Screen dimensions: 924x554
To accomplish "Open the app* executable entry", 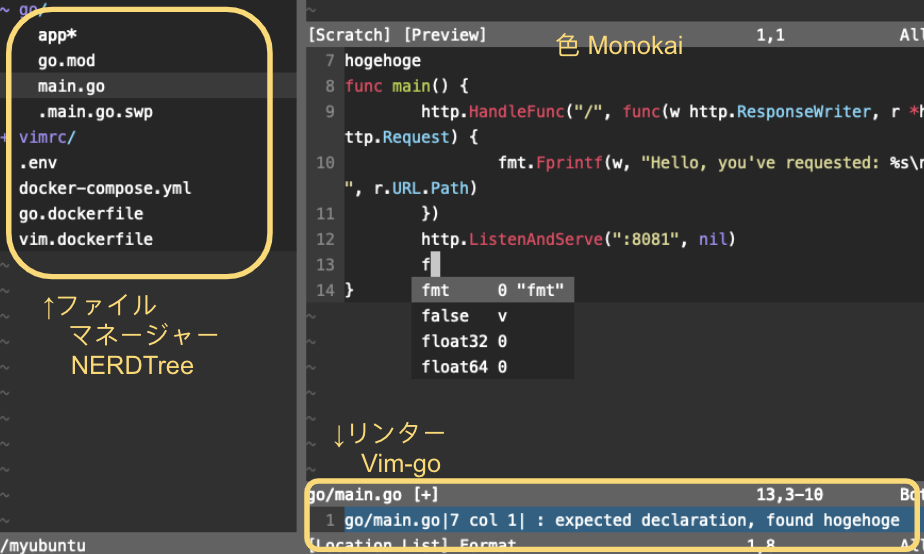I will (58, 36).
